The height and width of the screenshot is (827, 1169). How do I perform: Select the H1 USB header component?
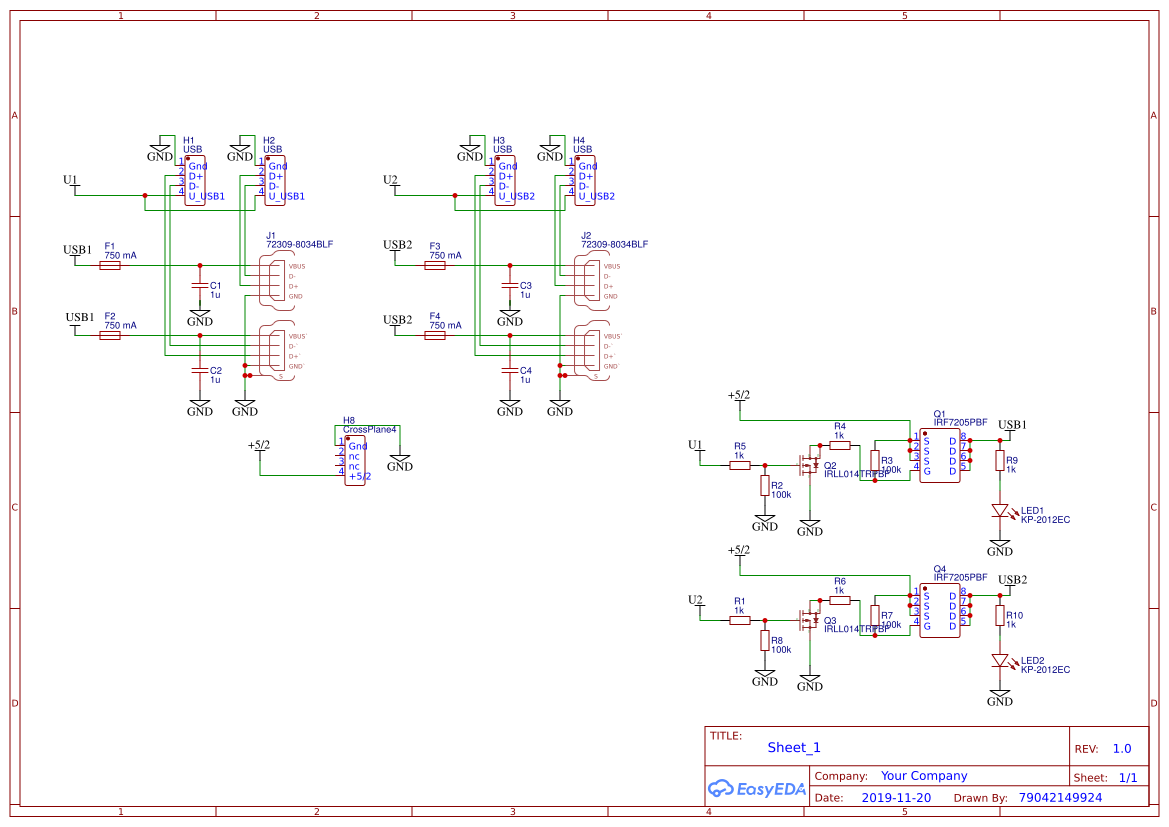tap(195, 180)
